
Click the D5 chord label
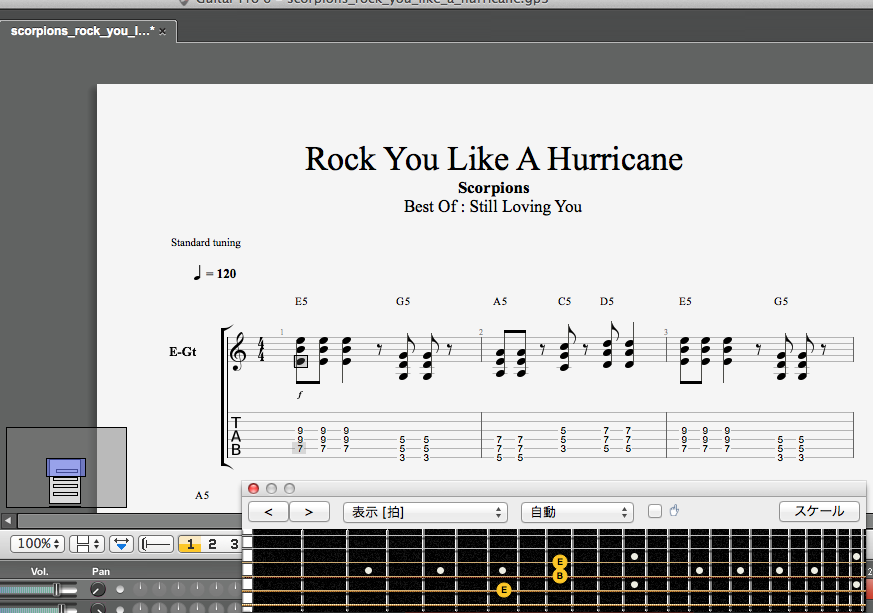coord(606,301)
